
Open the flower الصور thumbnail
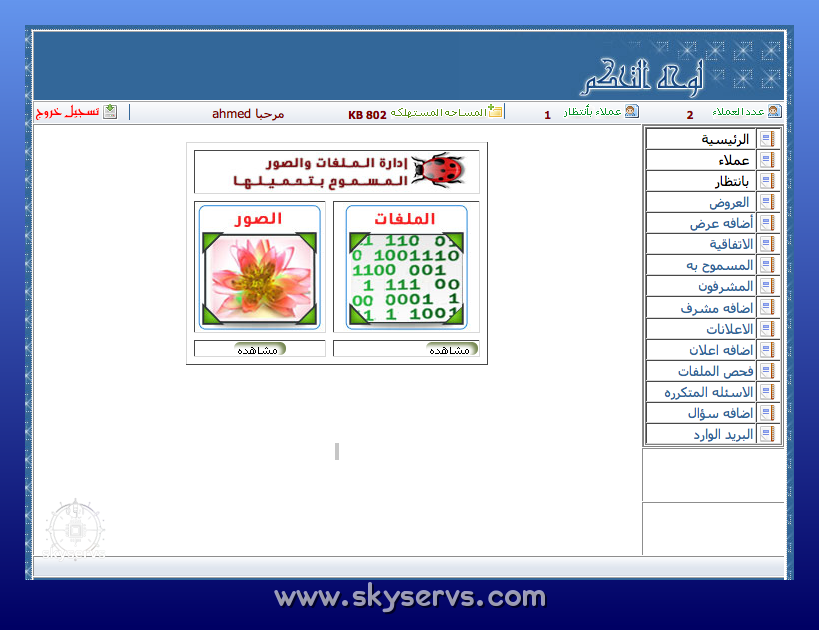(x=259, y=279)
